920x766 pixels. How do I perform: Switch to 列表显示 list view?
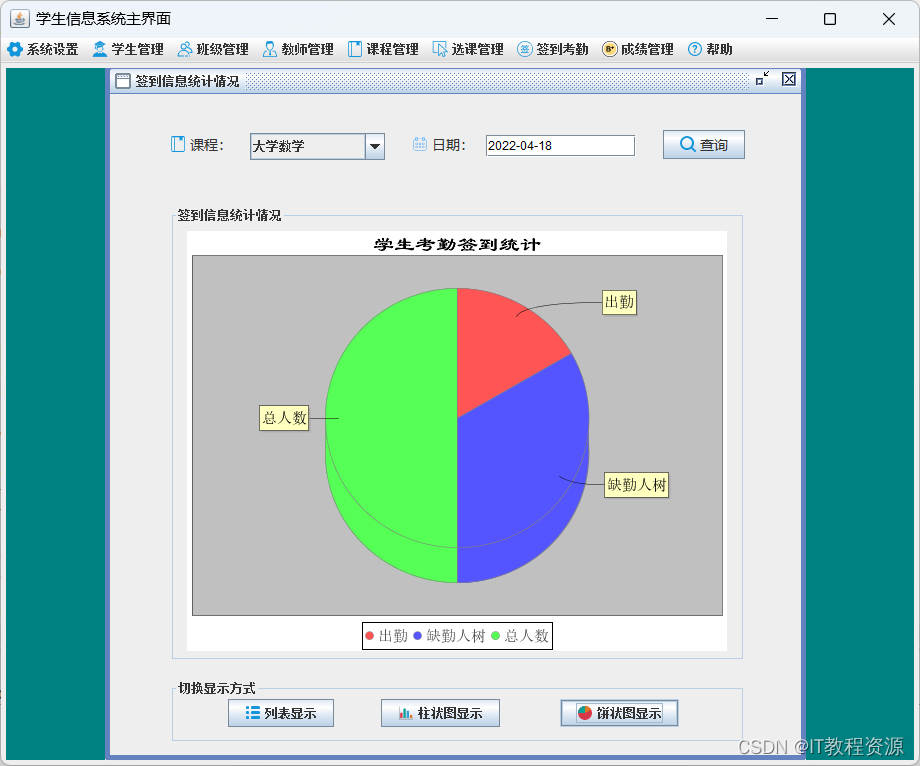click(281, 713)
